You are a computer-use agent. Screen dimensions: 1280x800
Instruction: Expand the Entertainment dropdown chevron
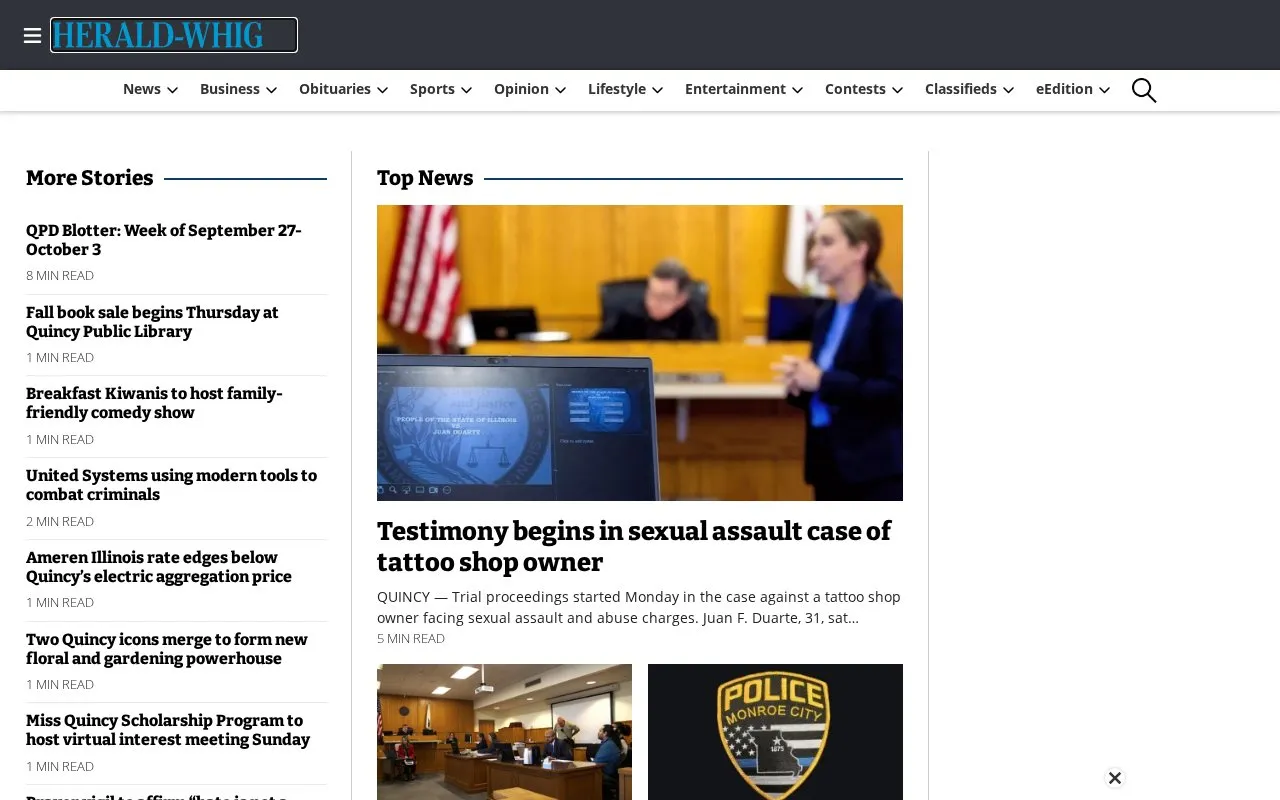click(x=797, y=90)
